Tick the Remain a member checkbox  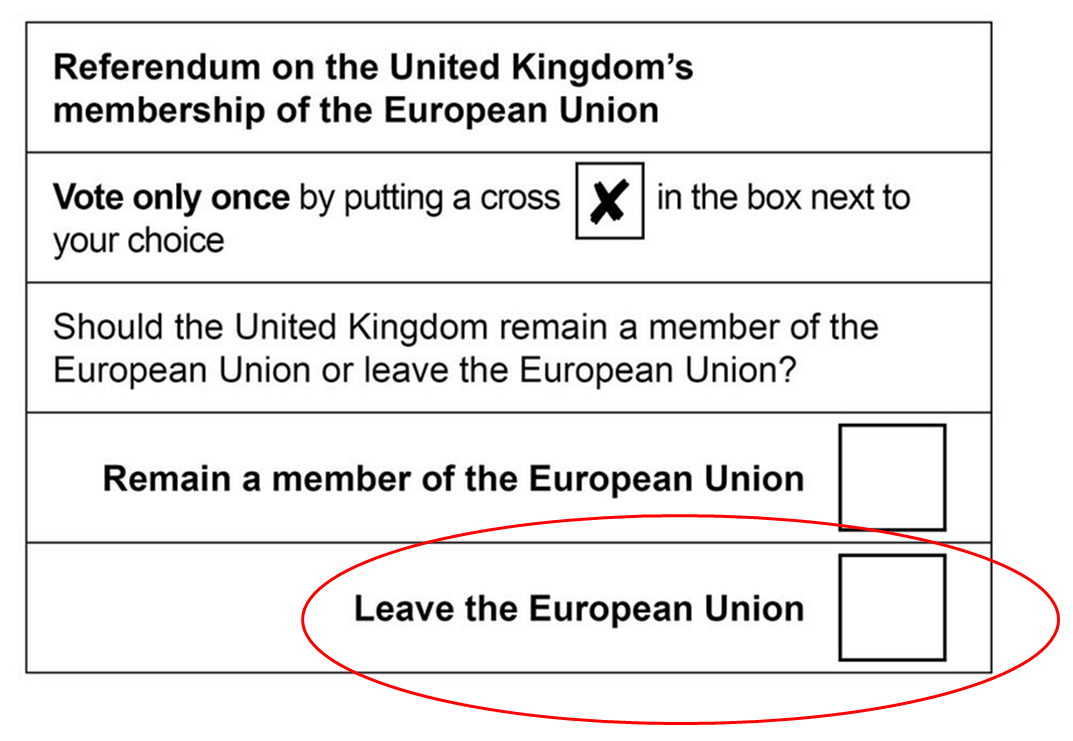click(891, 477)
